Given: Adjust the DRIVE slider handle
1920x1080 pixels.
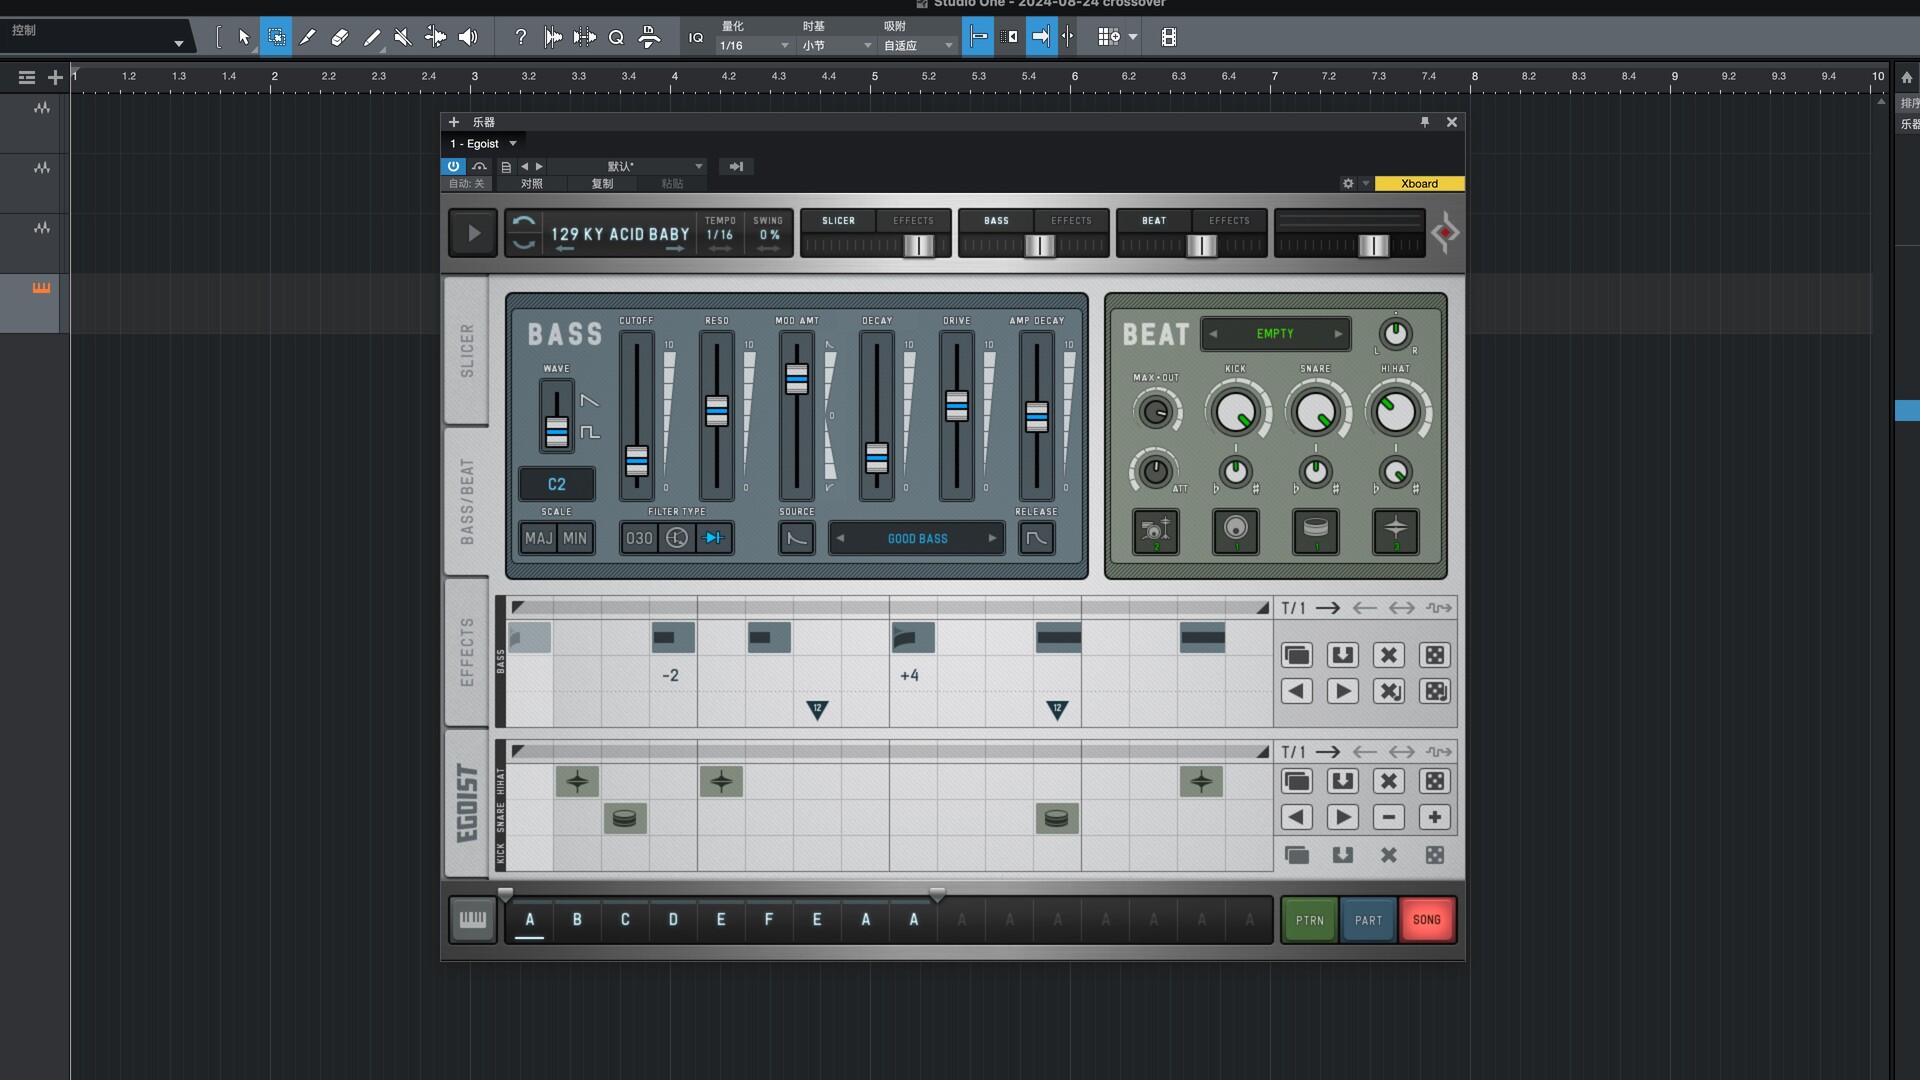Looking at the screenshot, I should [x=956, y=405].
